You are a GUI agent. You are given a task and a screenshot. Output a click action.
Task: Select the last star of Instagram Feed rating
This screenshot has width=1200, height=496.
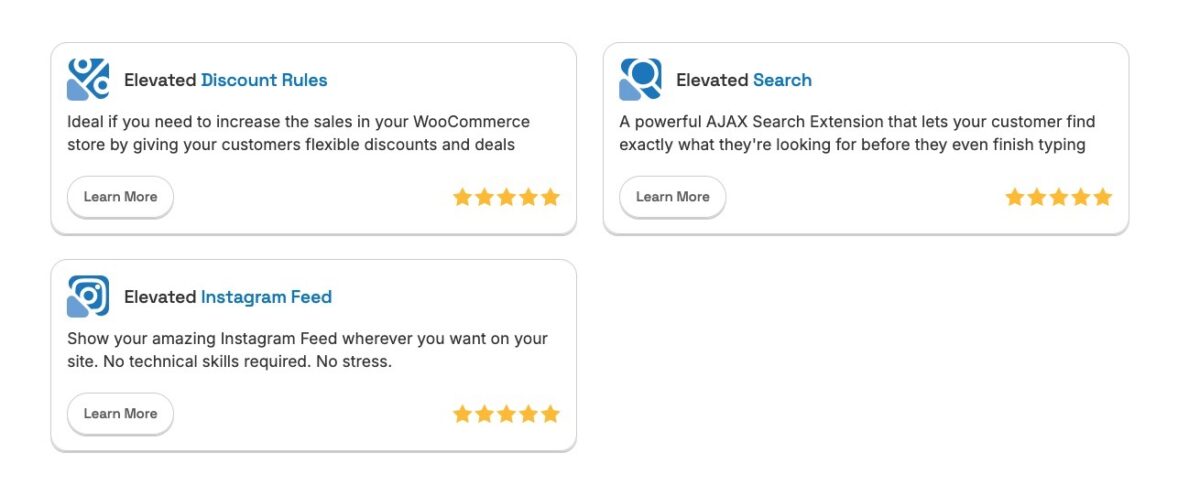point(550,414)
